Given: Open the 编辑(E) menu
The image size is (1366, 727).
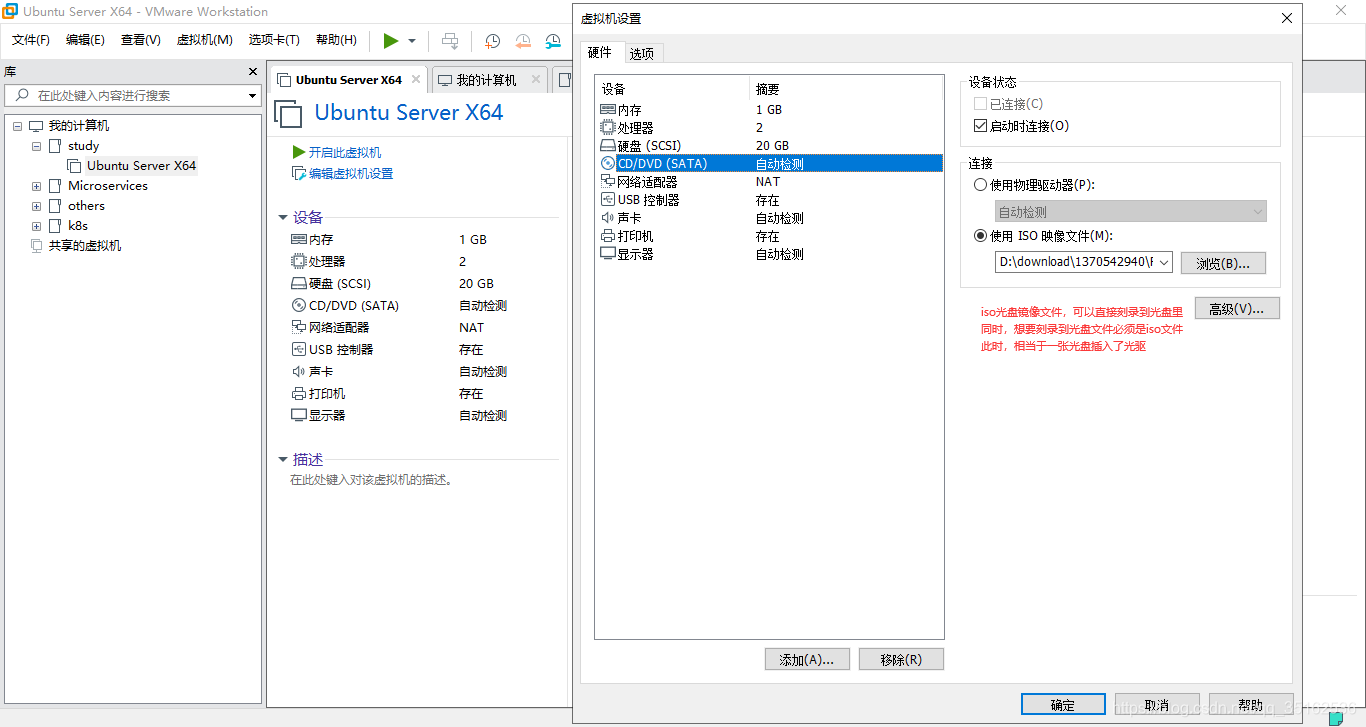Looking at the screenshot, I should [x=85, y=40].
